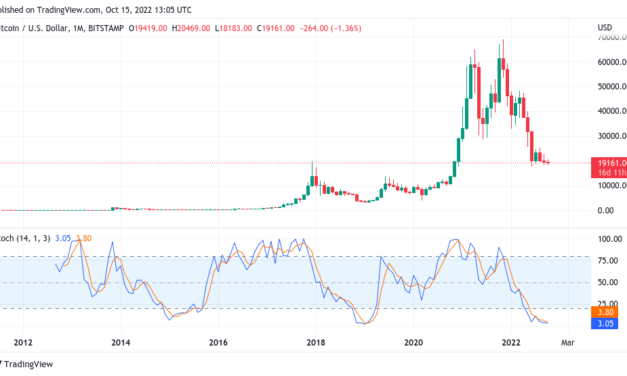Click the close value C19161.00
627x376 pixels.
click(x=276, y=28)
